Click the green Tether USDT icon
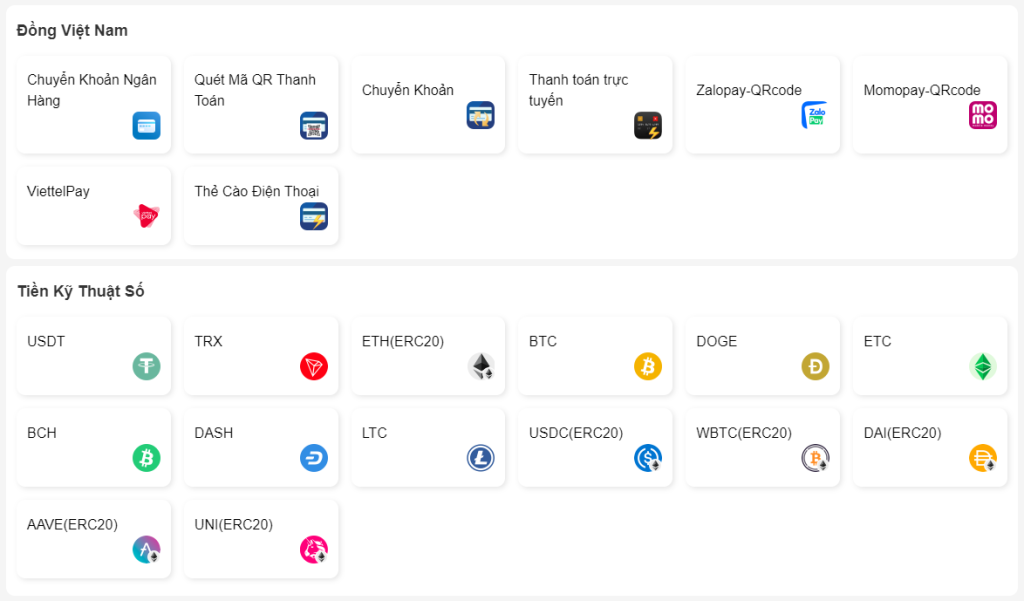 (146, 366)
